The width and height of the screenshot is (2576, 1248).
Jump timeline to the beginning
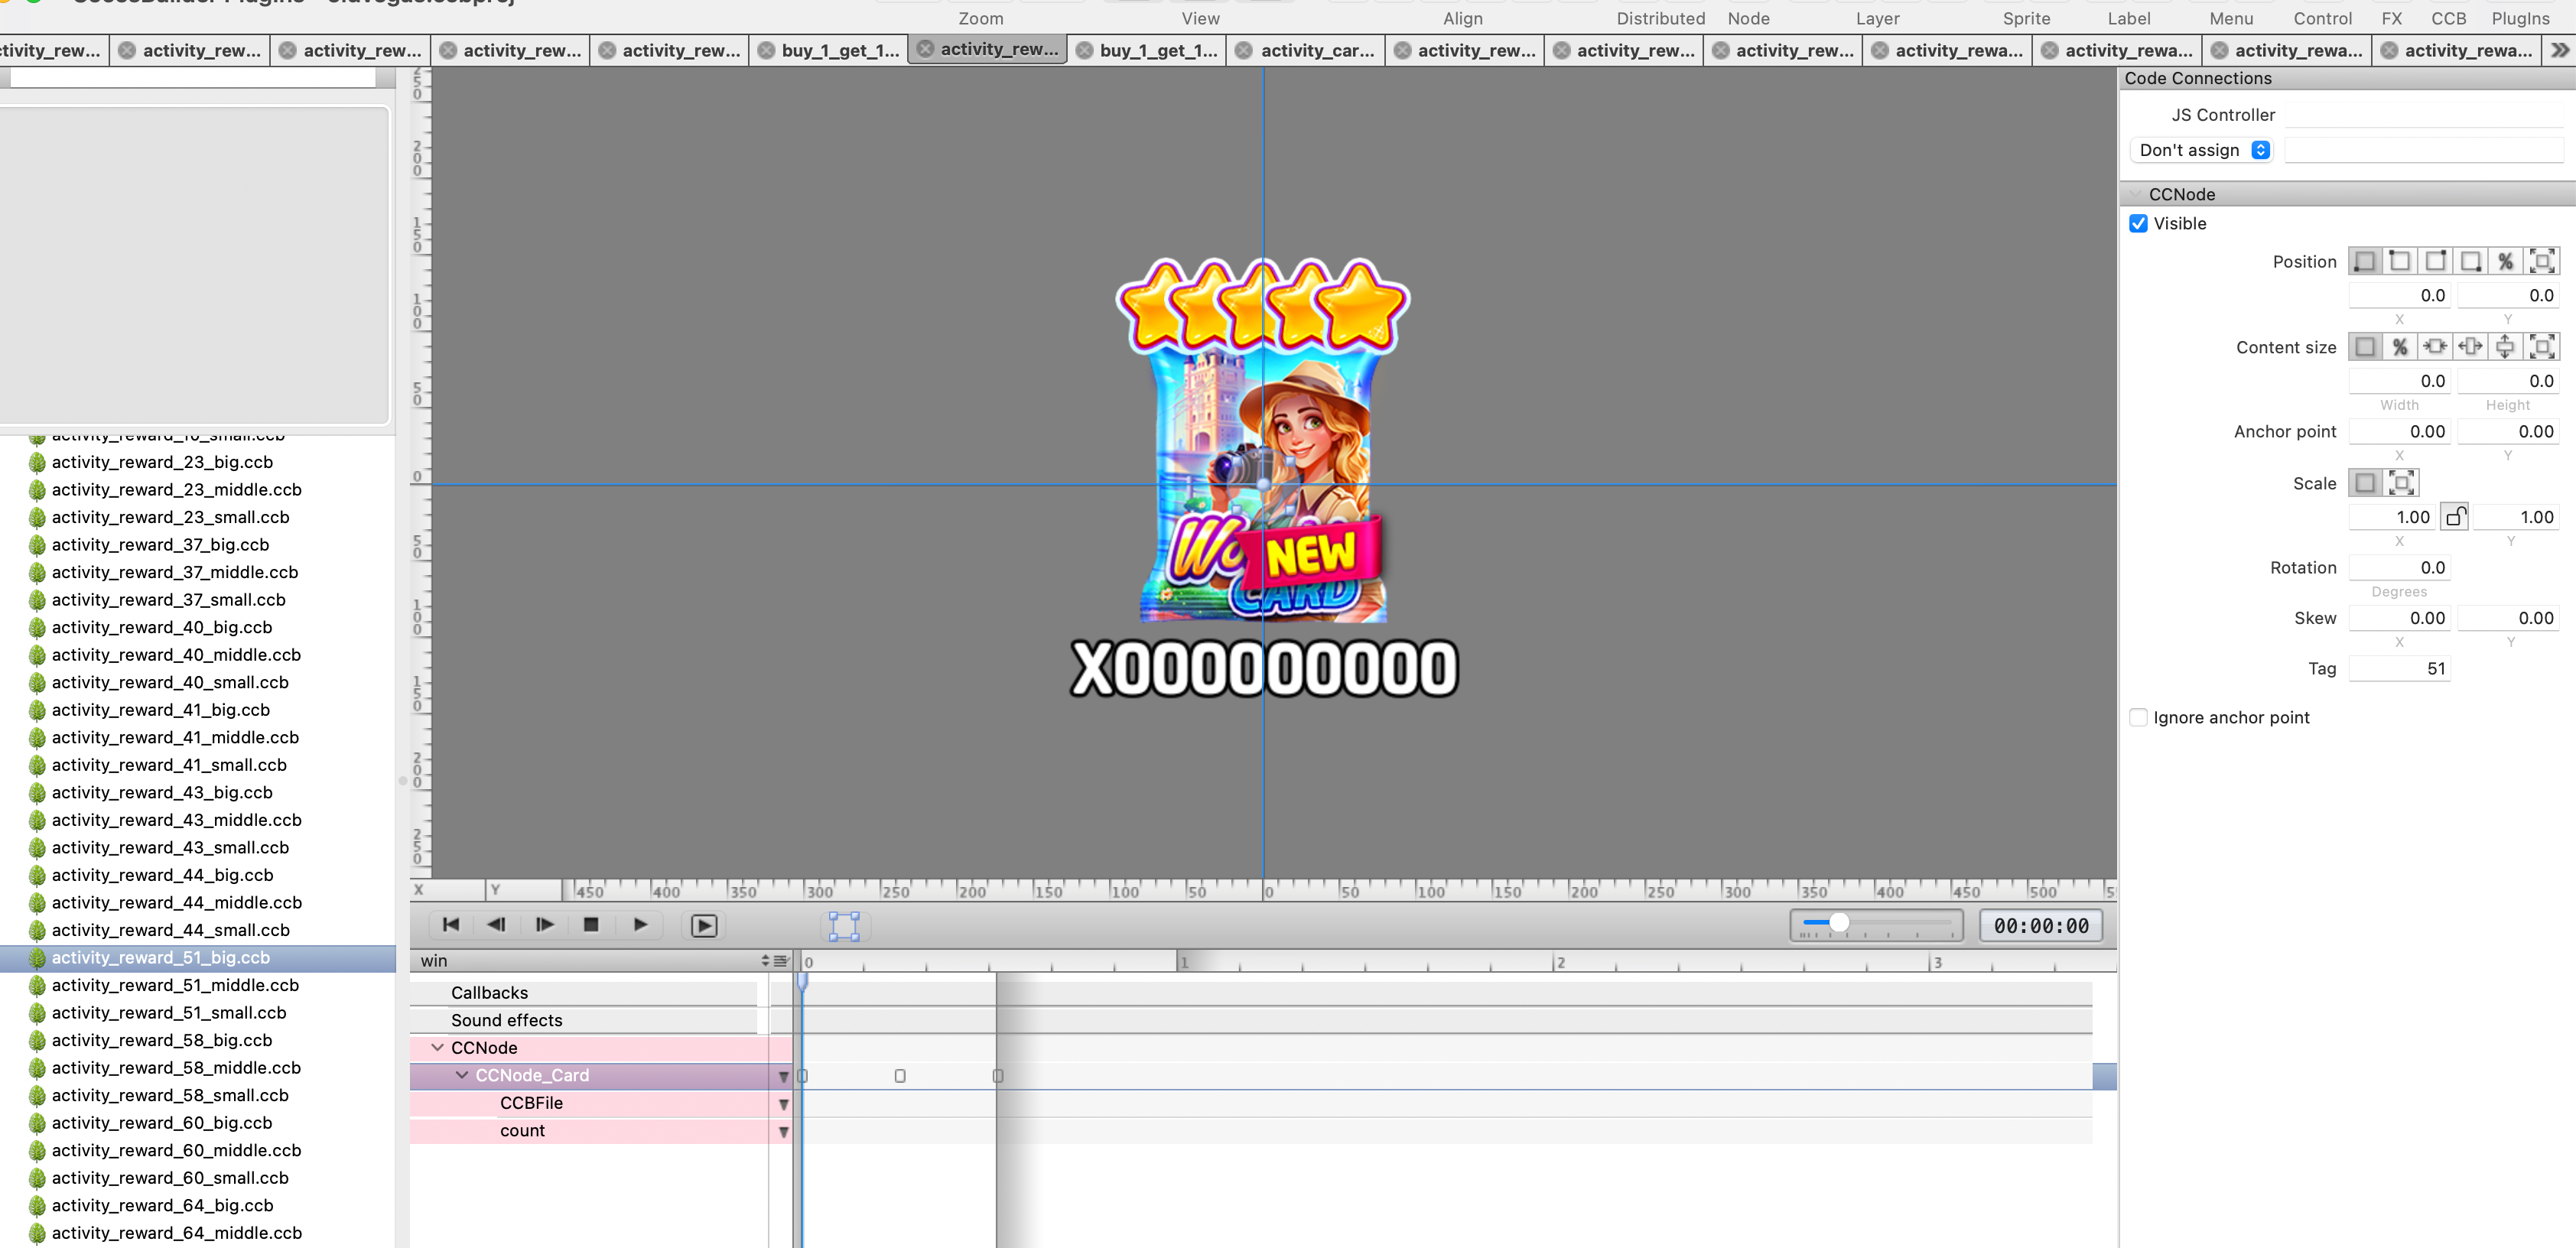(451, 925)
